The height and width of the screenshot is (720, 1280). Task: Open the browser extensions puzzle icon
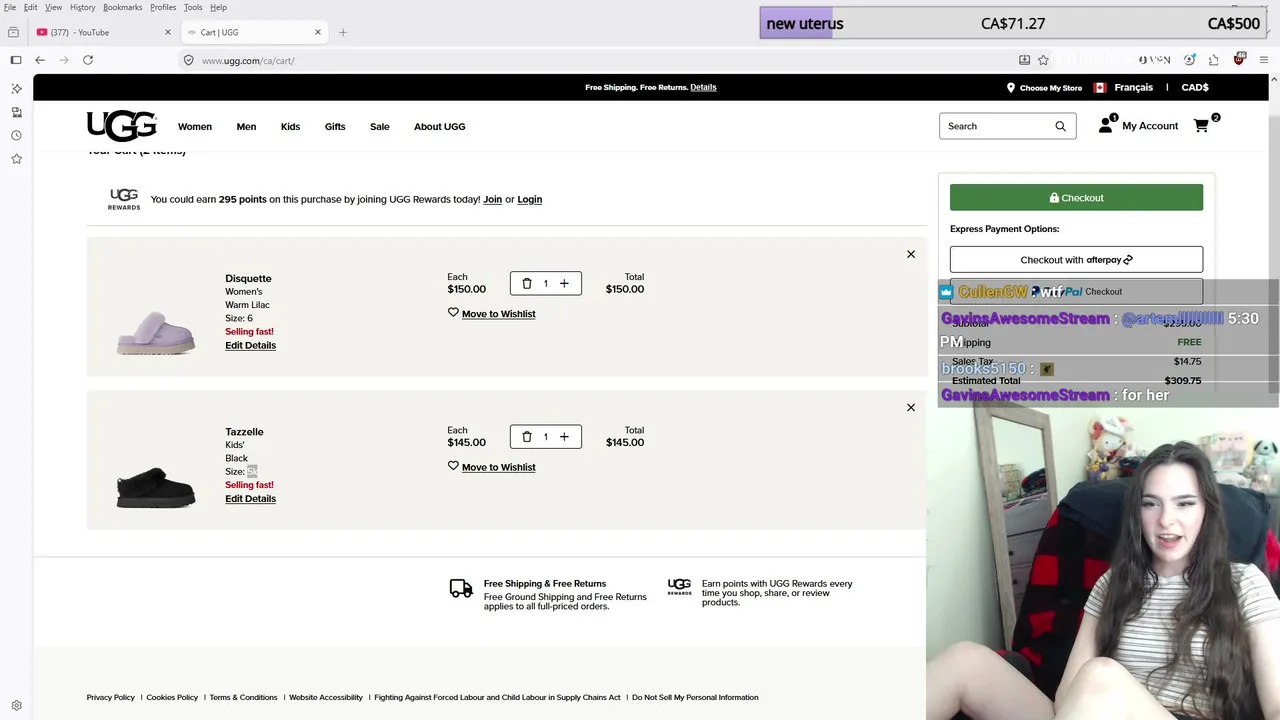click(1213, 60)
